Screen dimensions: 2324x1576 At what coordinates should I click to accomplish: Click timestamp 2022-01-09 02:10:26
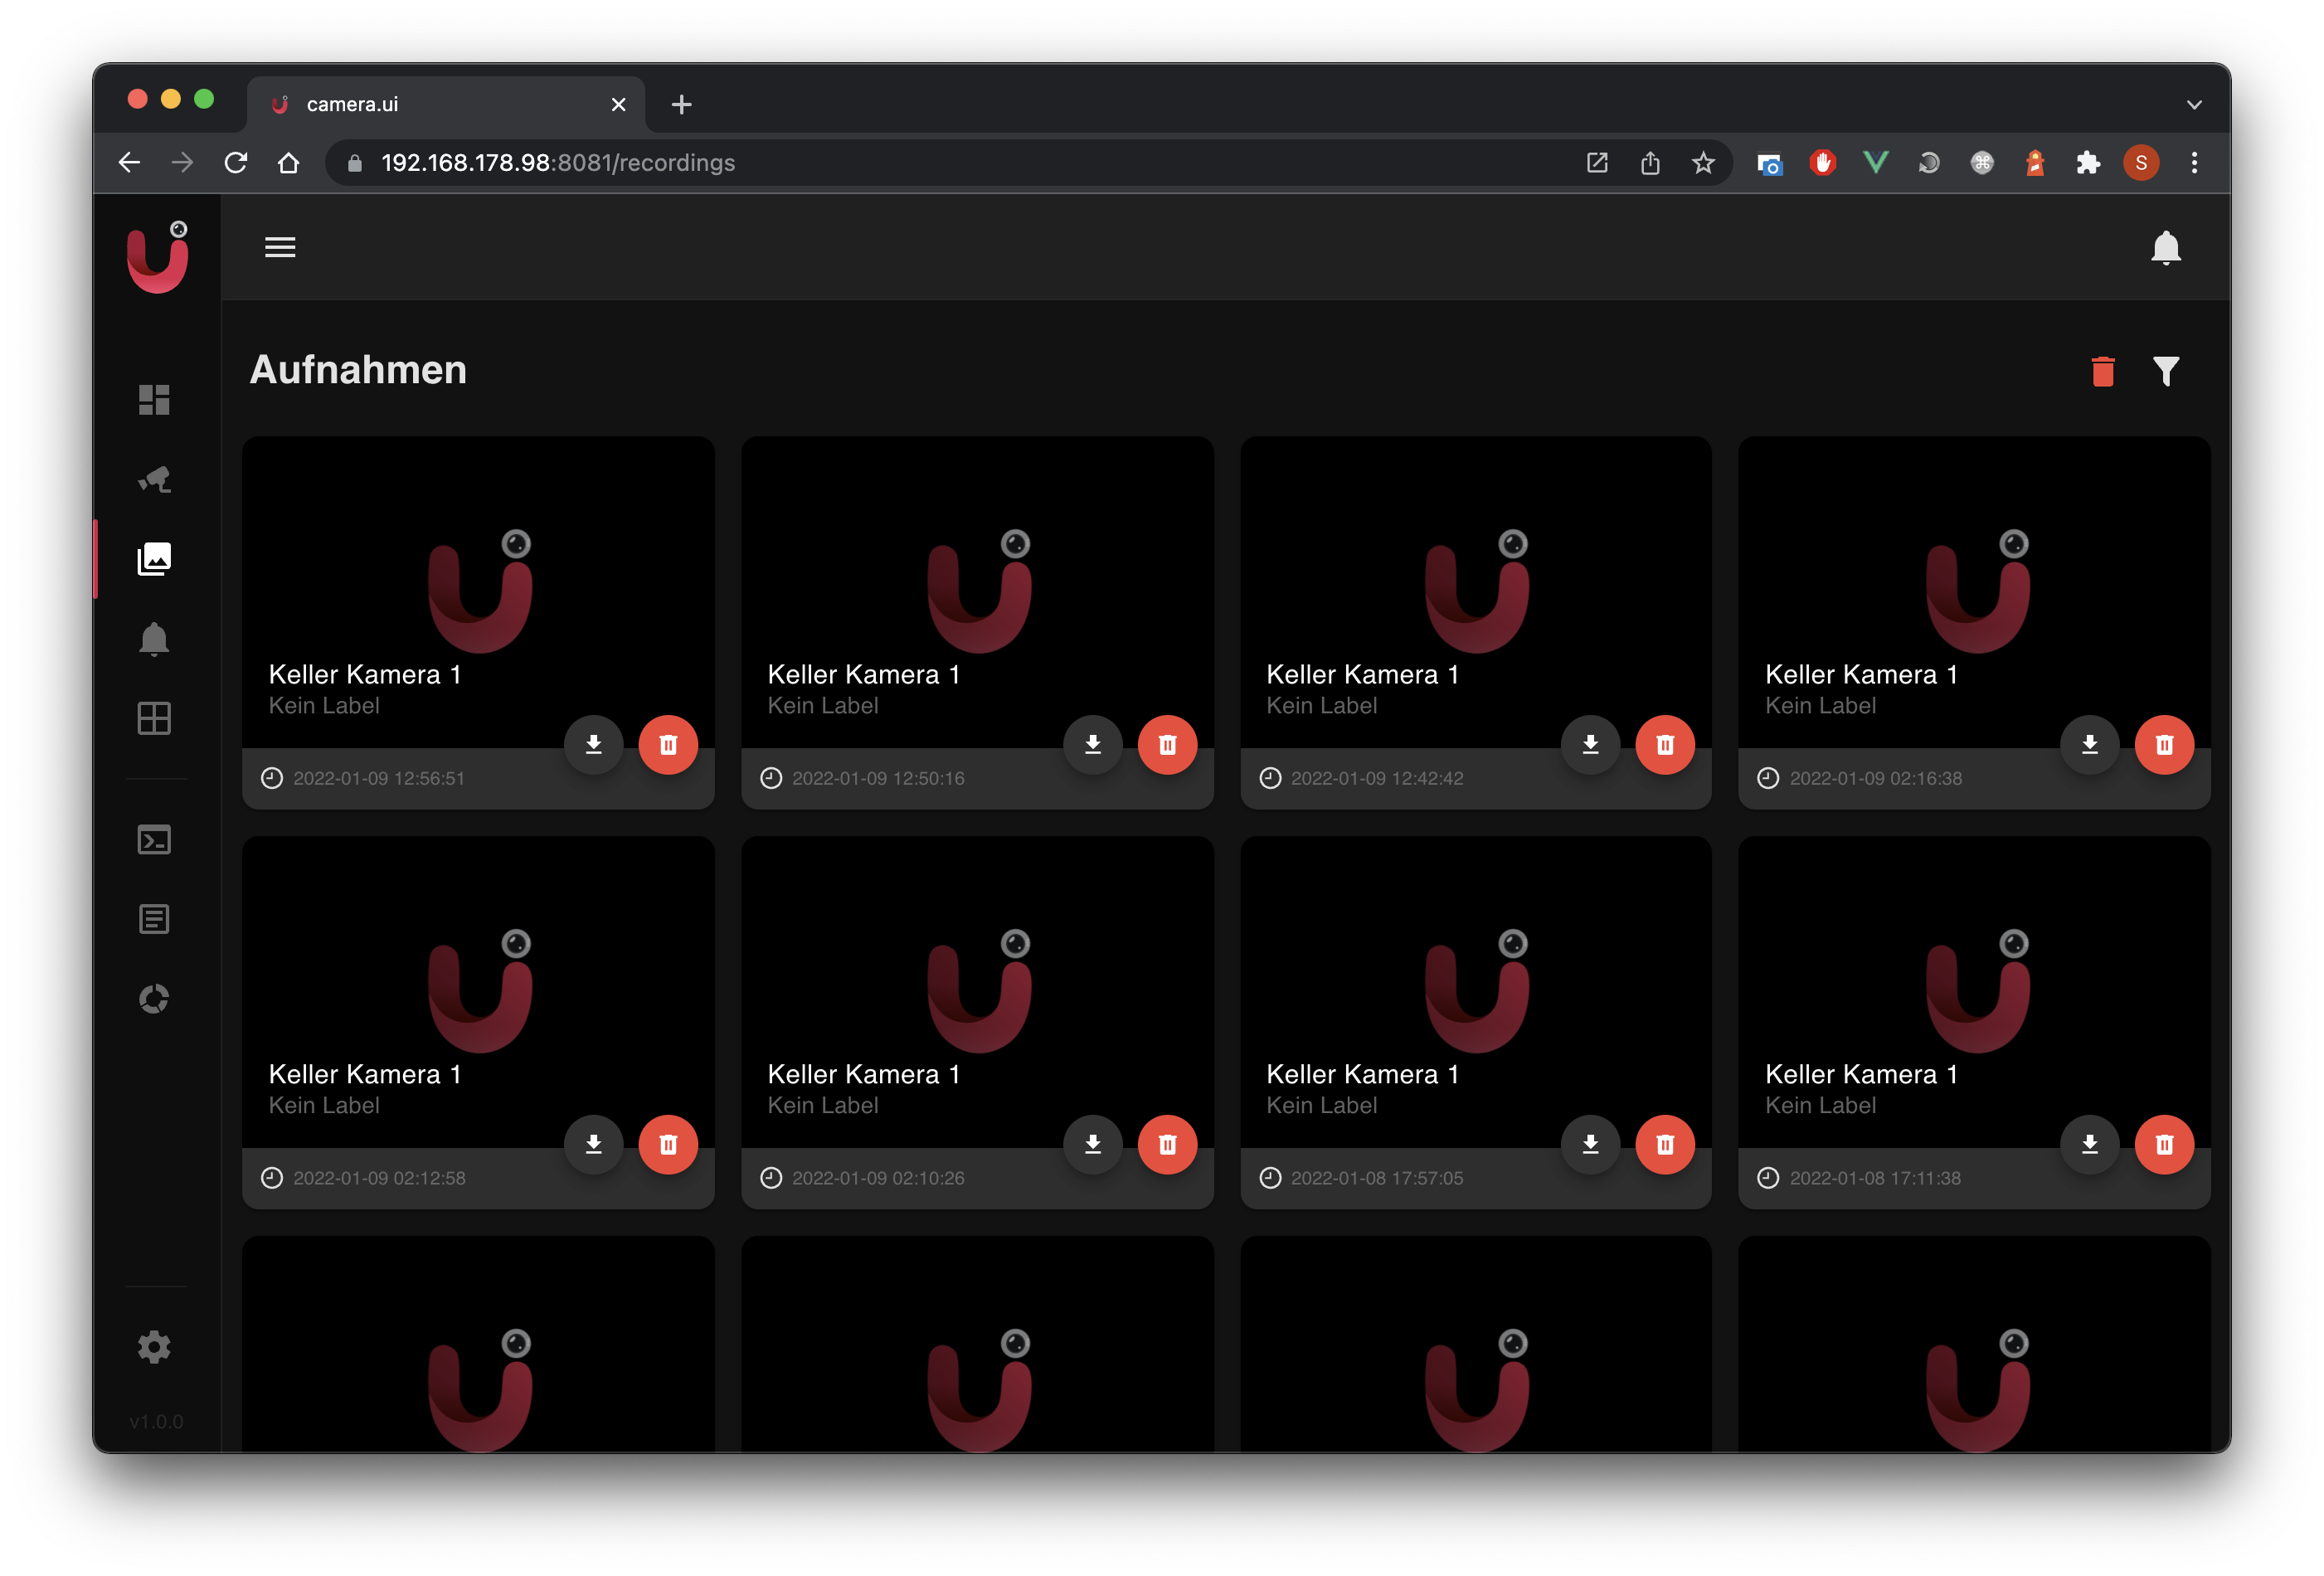[878, 1178]
